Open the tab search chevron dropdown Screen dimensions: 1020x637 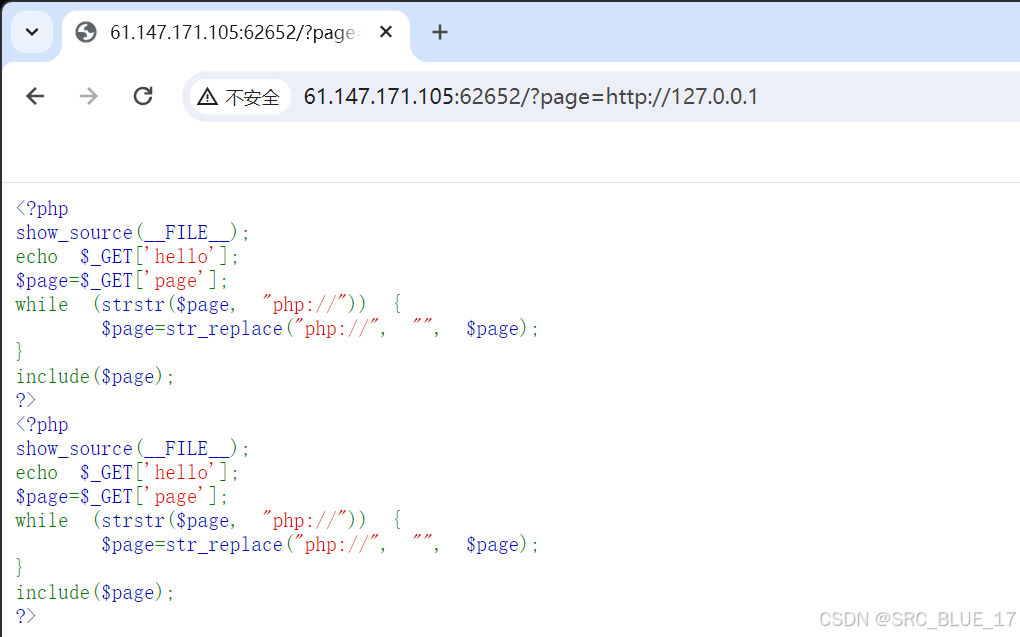(x=31, y=31)
